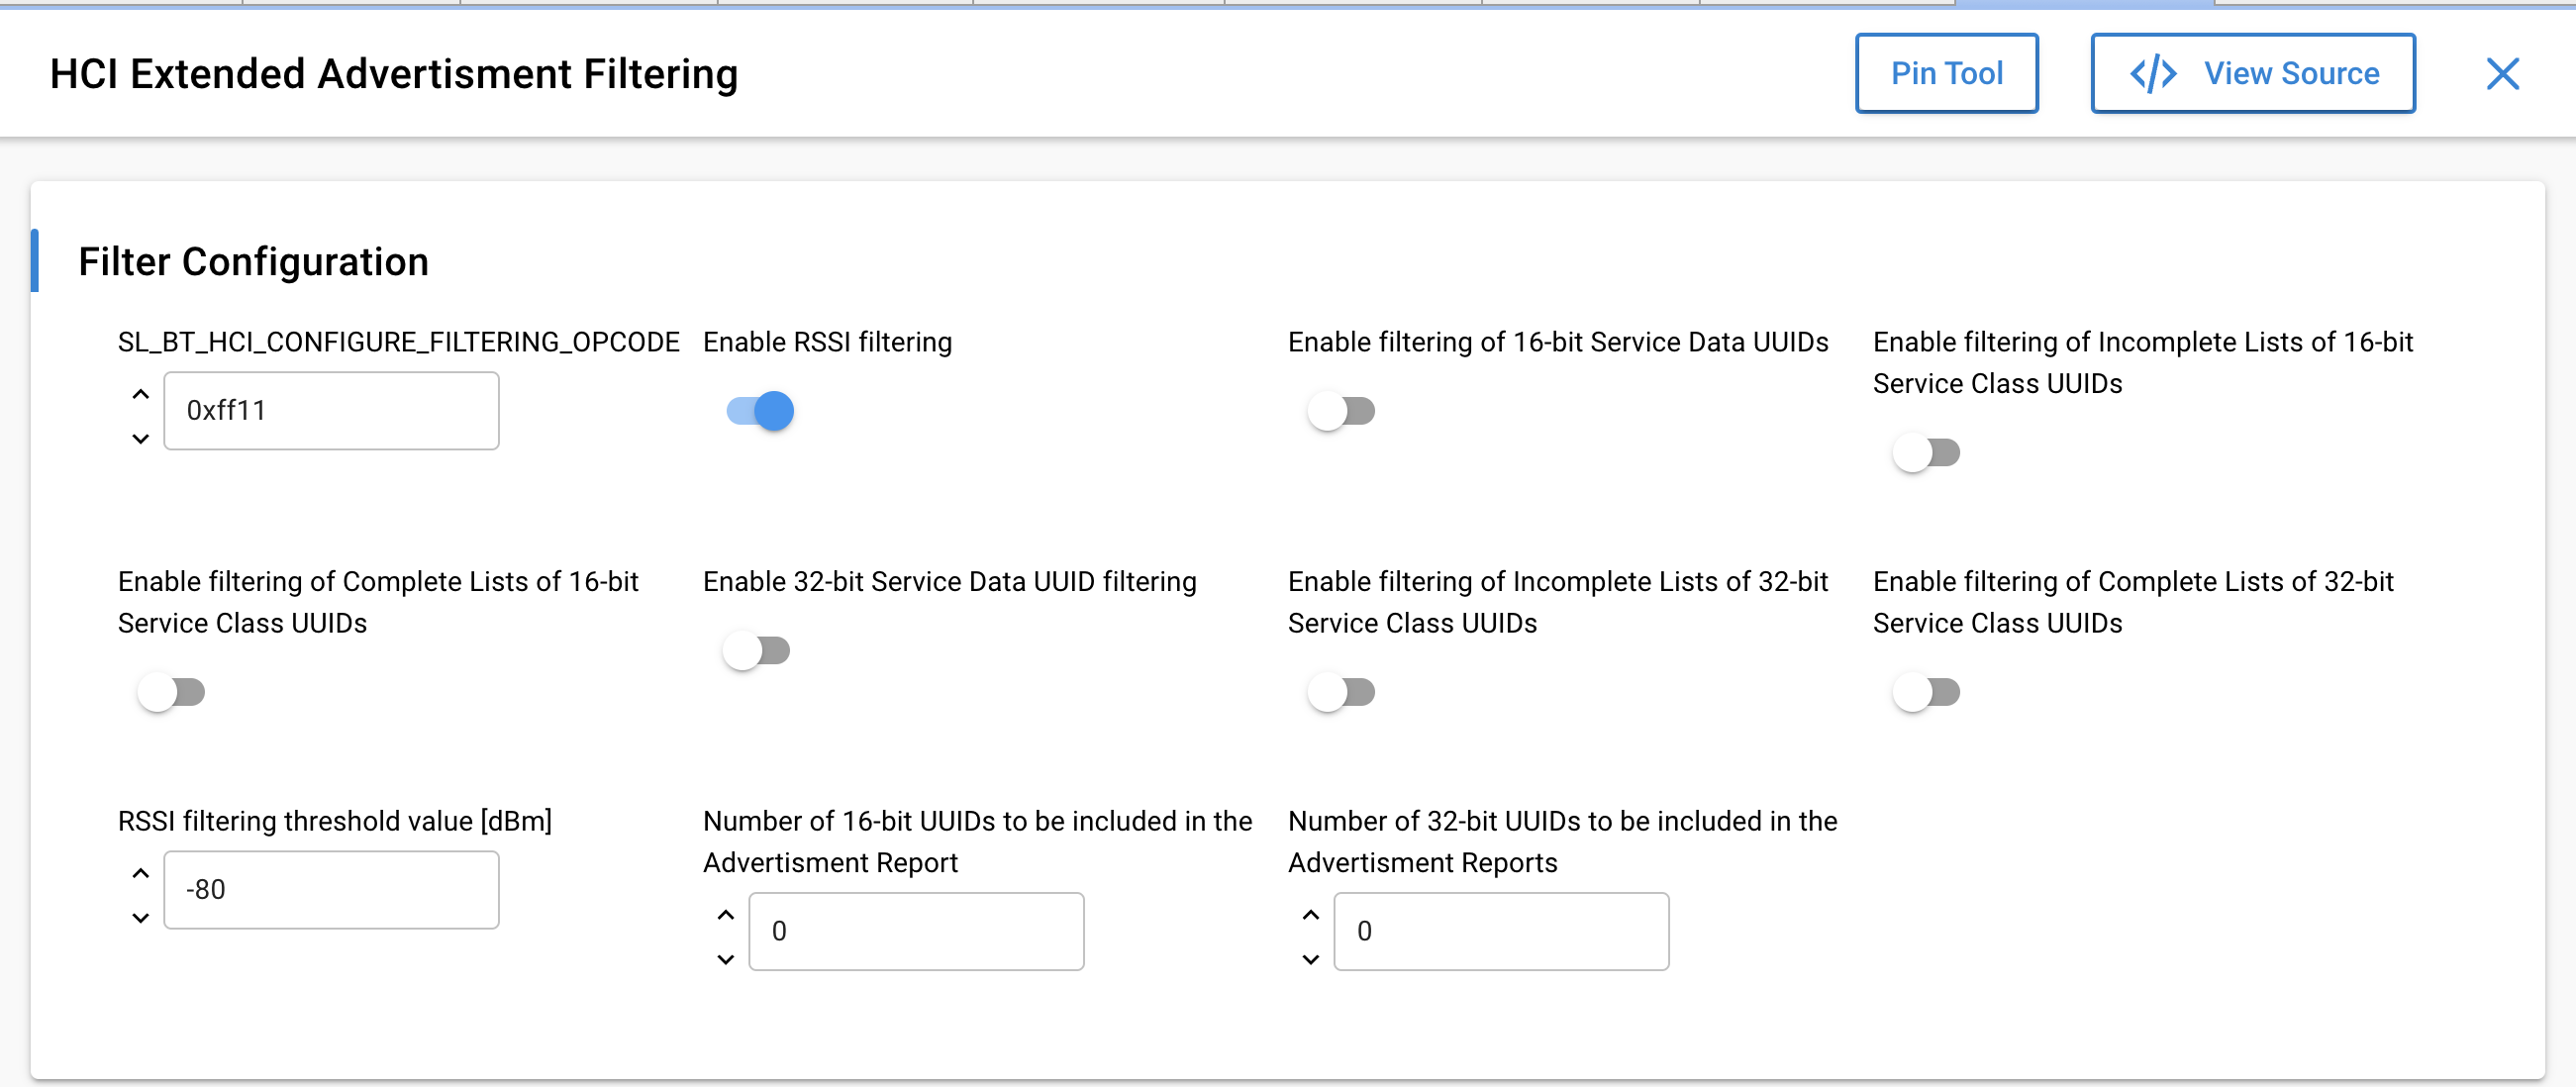Viewport: 2576px width, 1087px height.
Task: Enable 32-bit Service Data UUID filtering
Action: (757, 650)
